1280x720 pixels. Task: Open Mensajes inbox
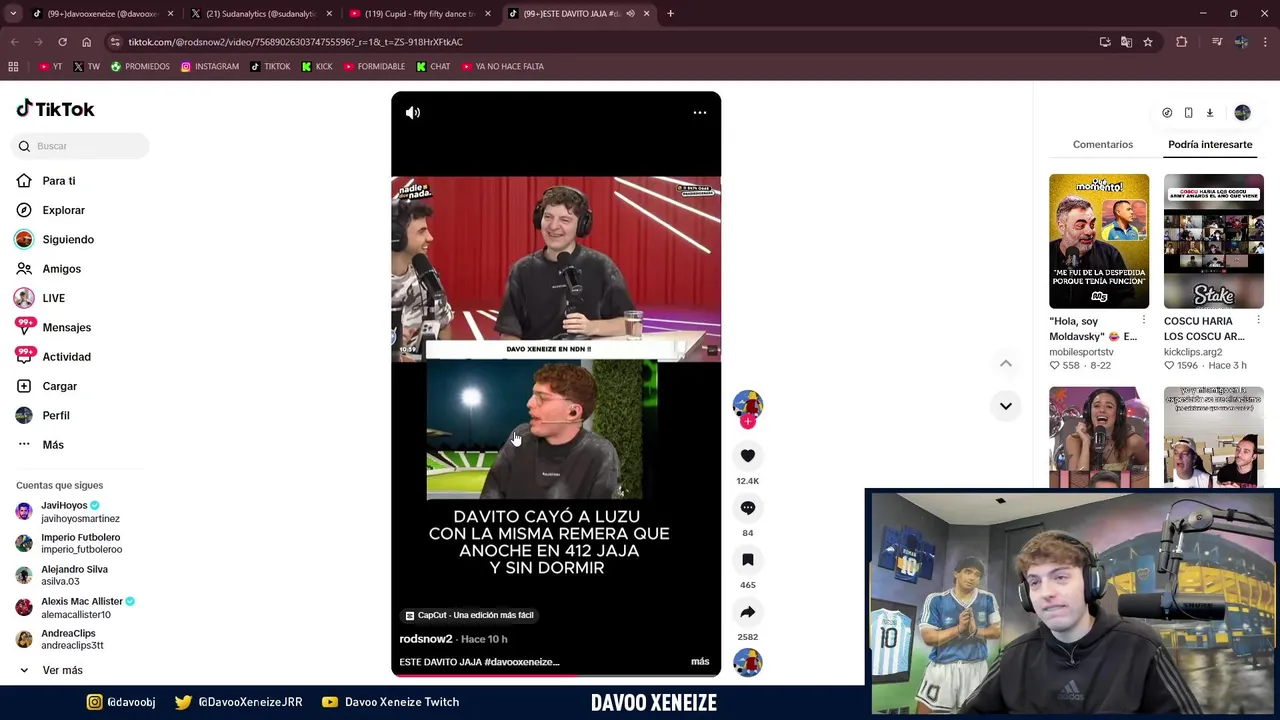point(66,327)
